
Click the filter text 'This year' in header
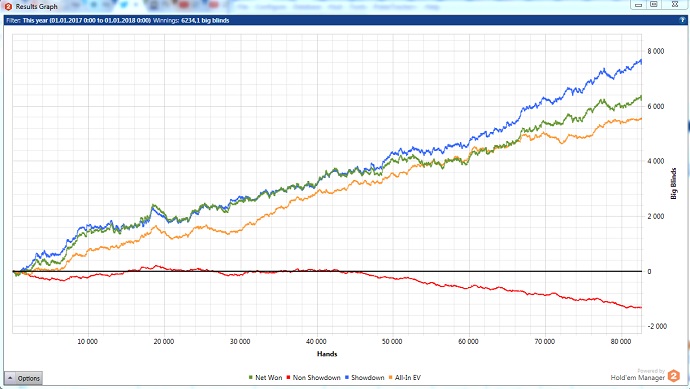tap(35, 20)
